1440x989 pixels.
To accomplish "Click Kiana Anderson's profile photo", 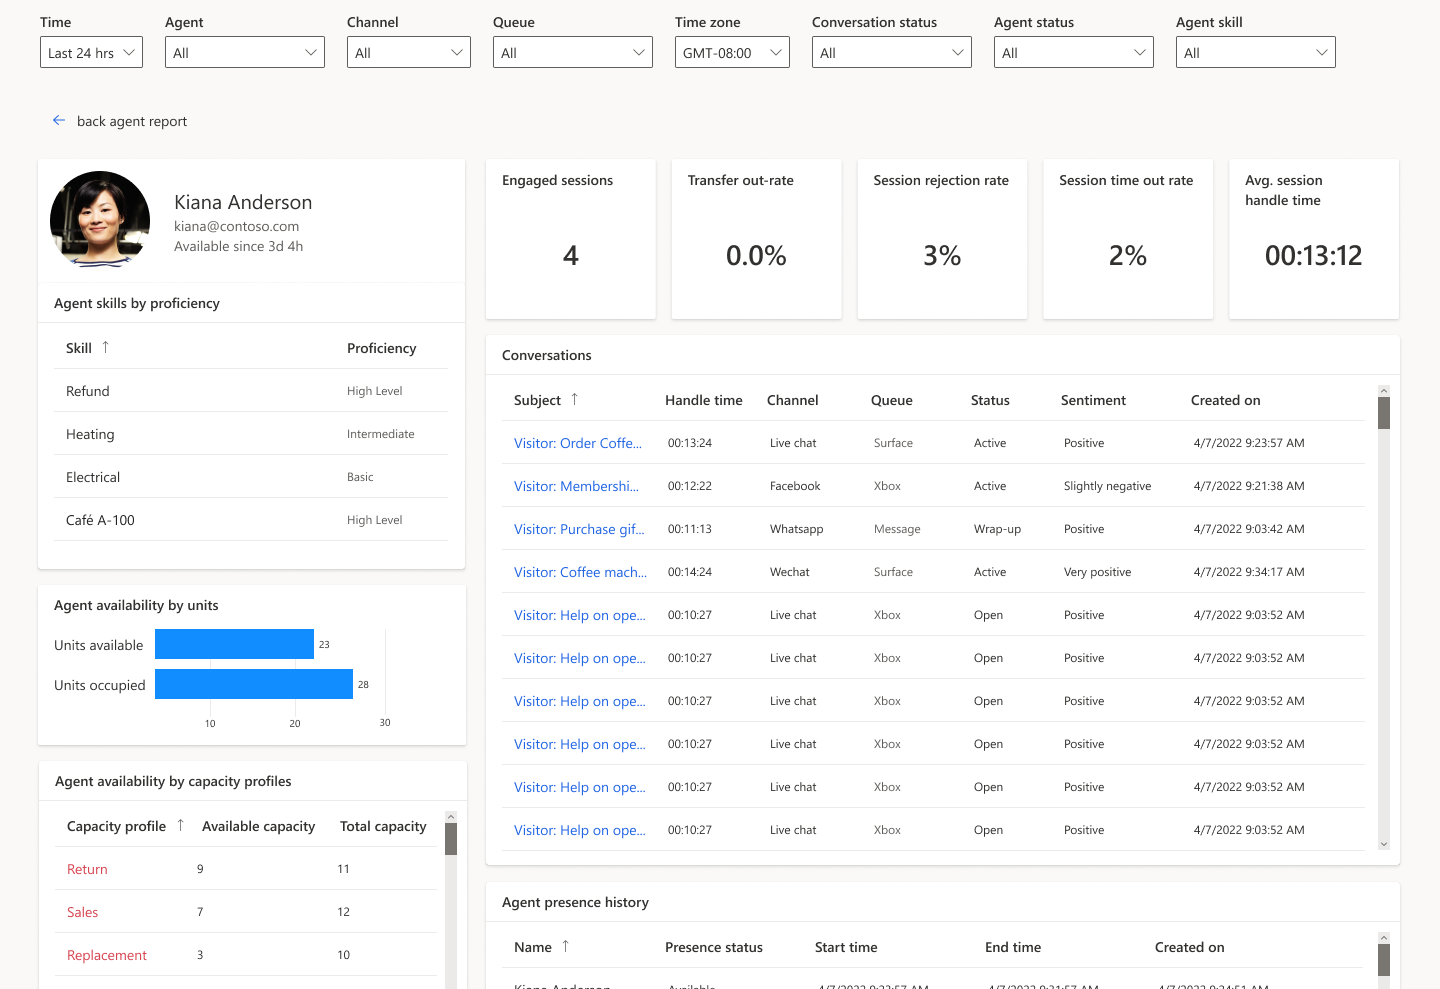I will point(100,218).
